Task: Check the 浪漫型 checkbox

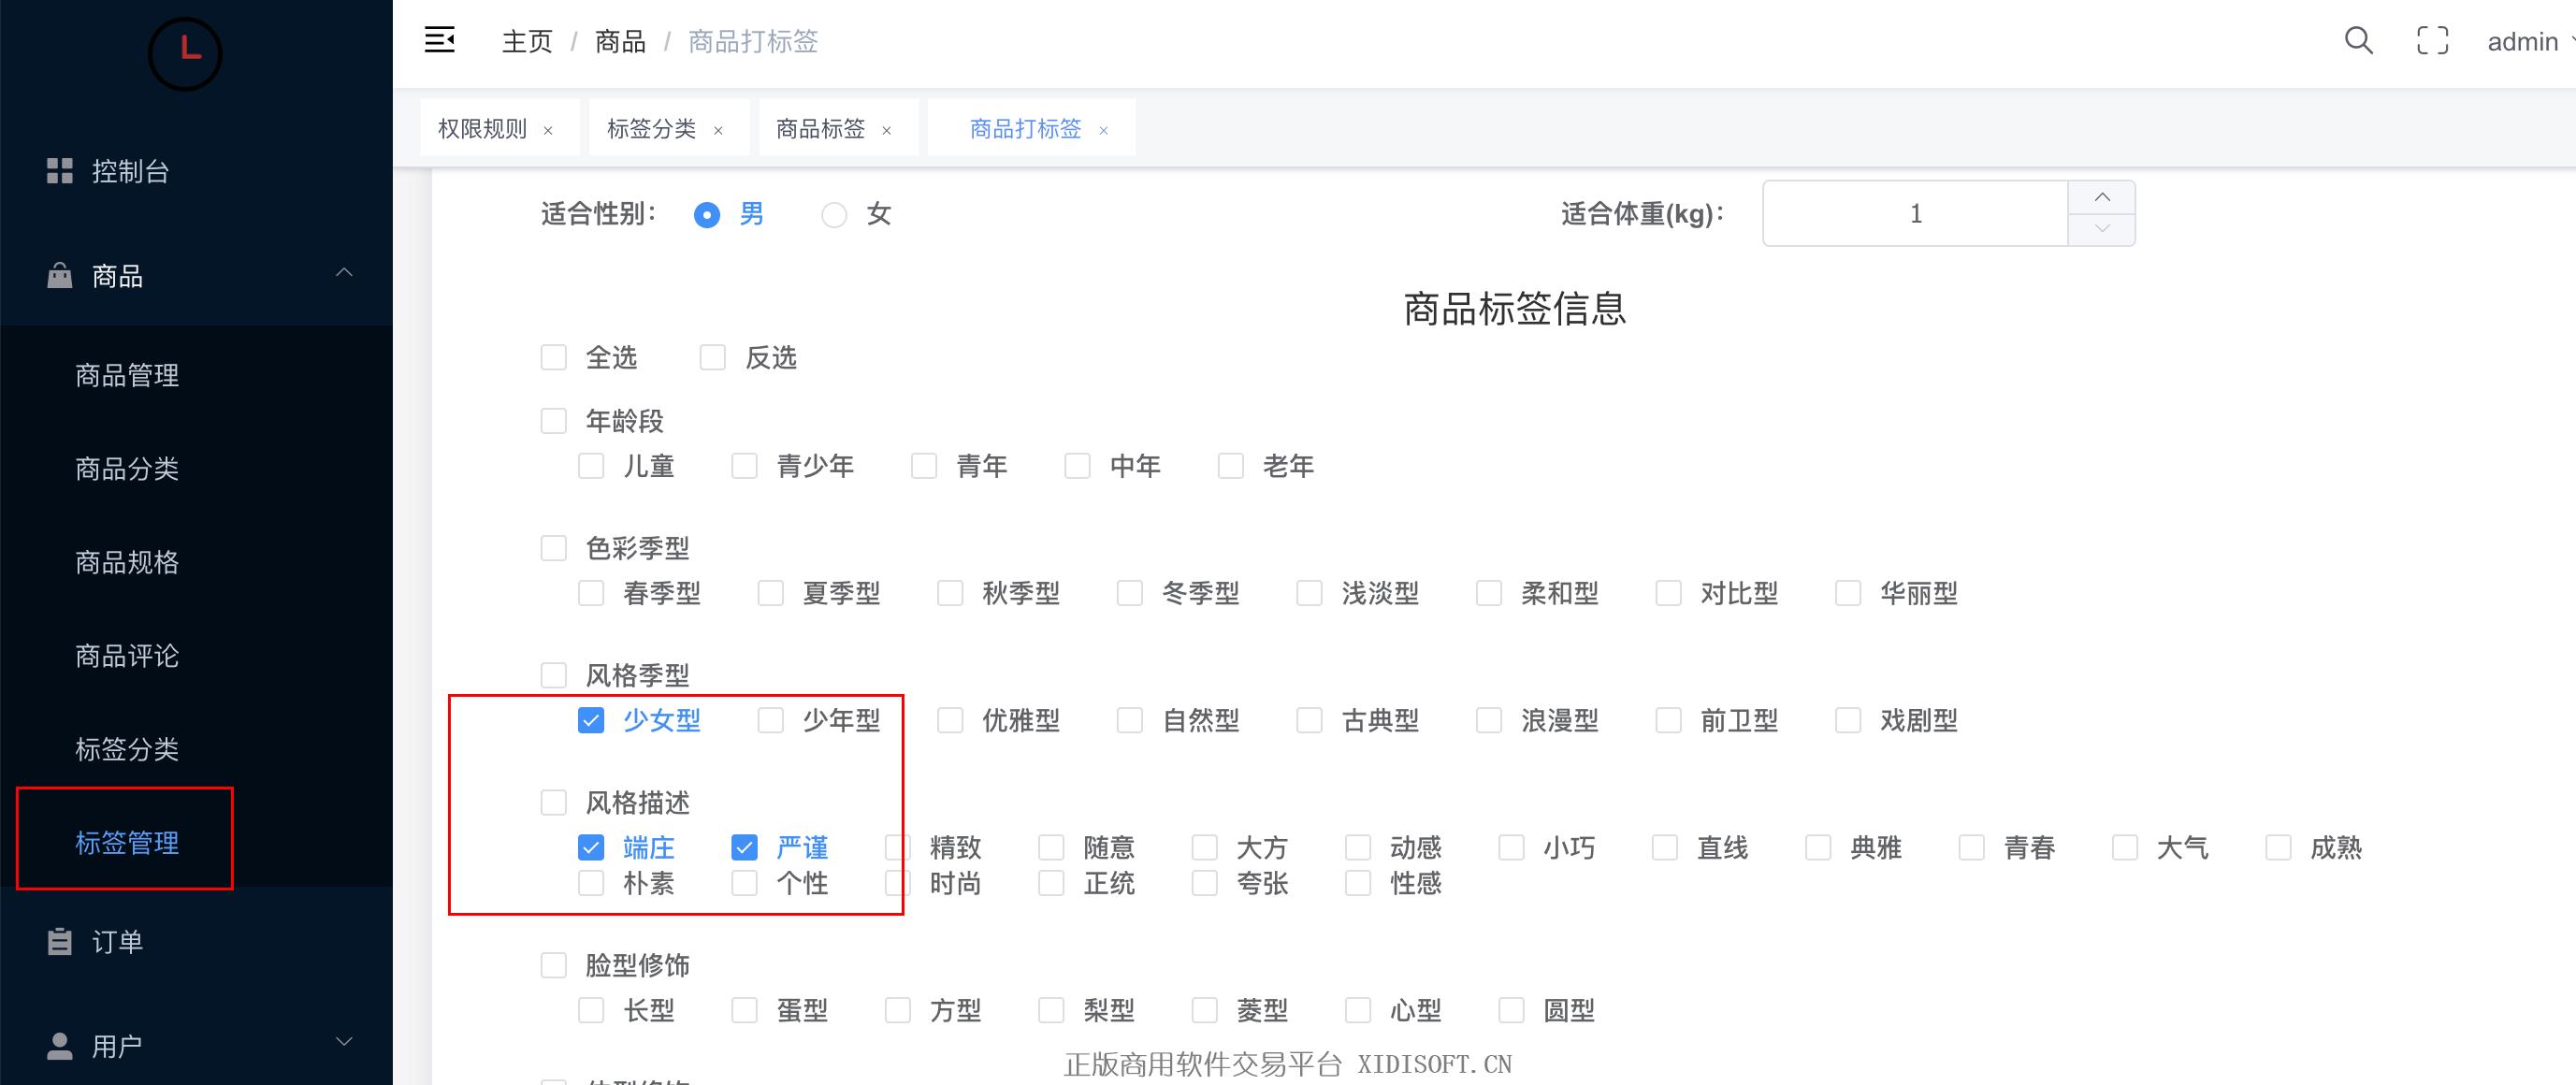Action: pos(1489,720)
